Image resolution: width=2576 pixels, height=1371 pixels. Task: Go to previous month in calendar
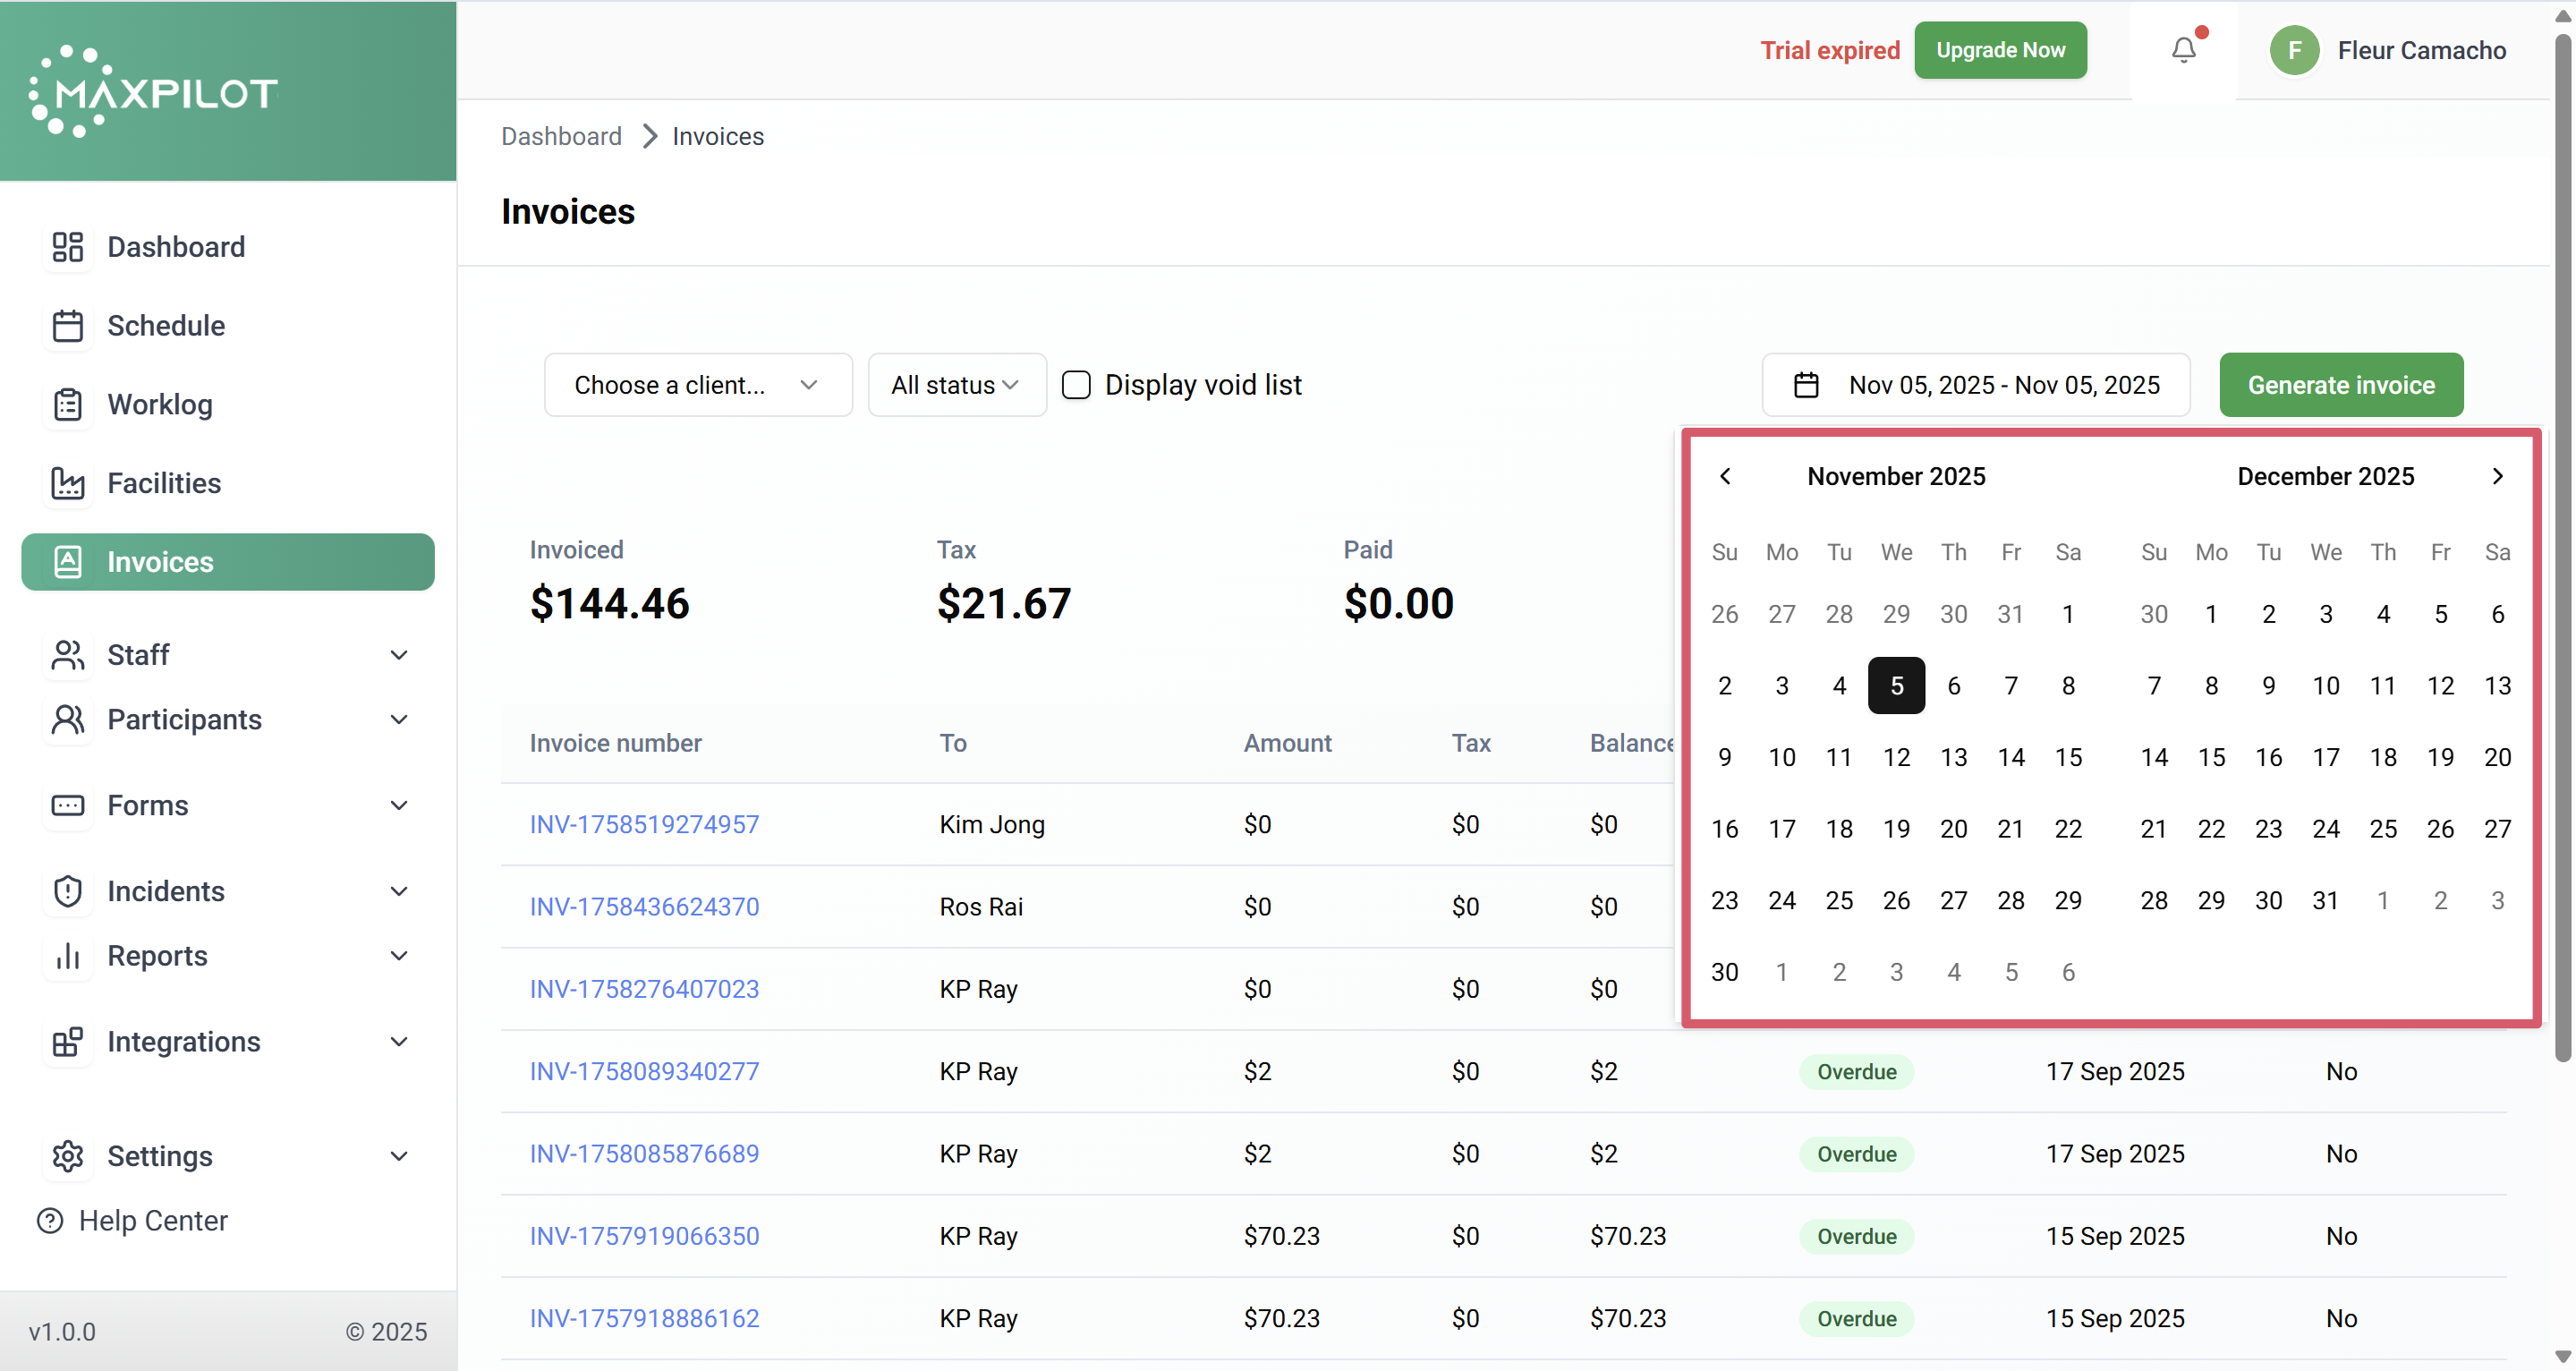pos(1725,476)
